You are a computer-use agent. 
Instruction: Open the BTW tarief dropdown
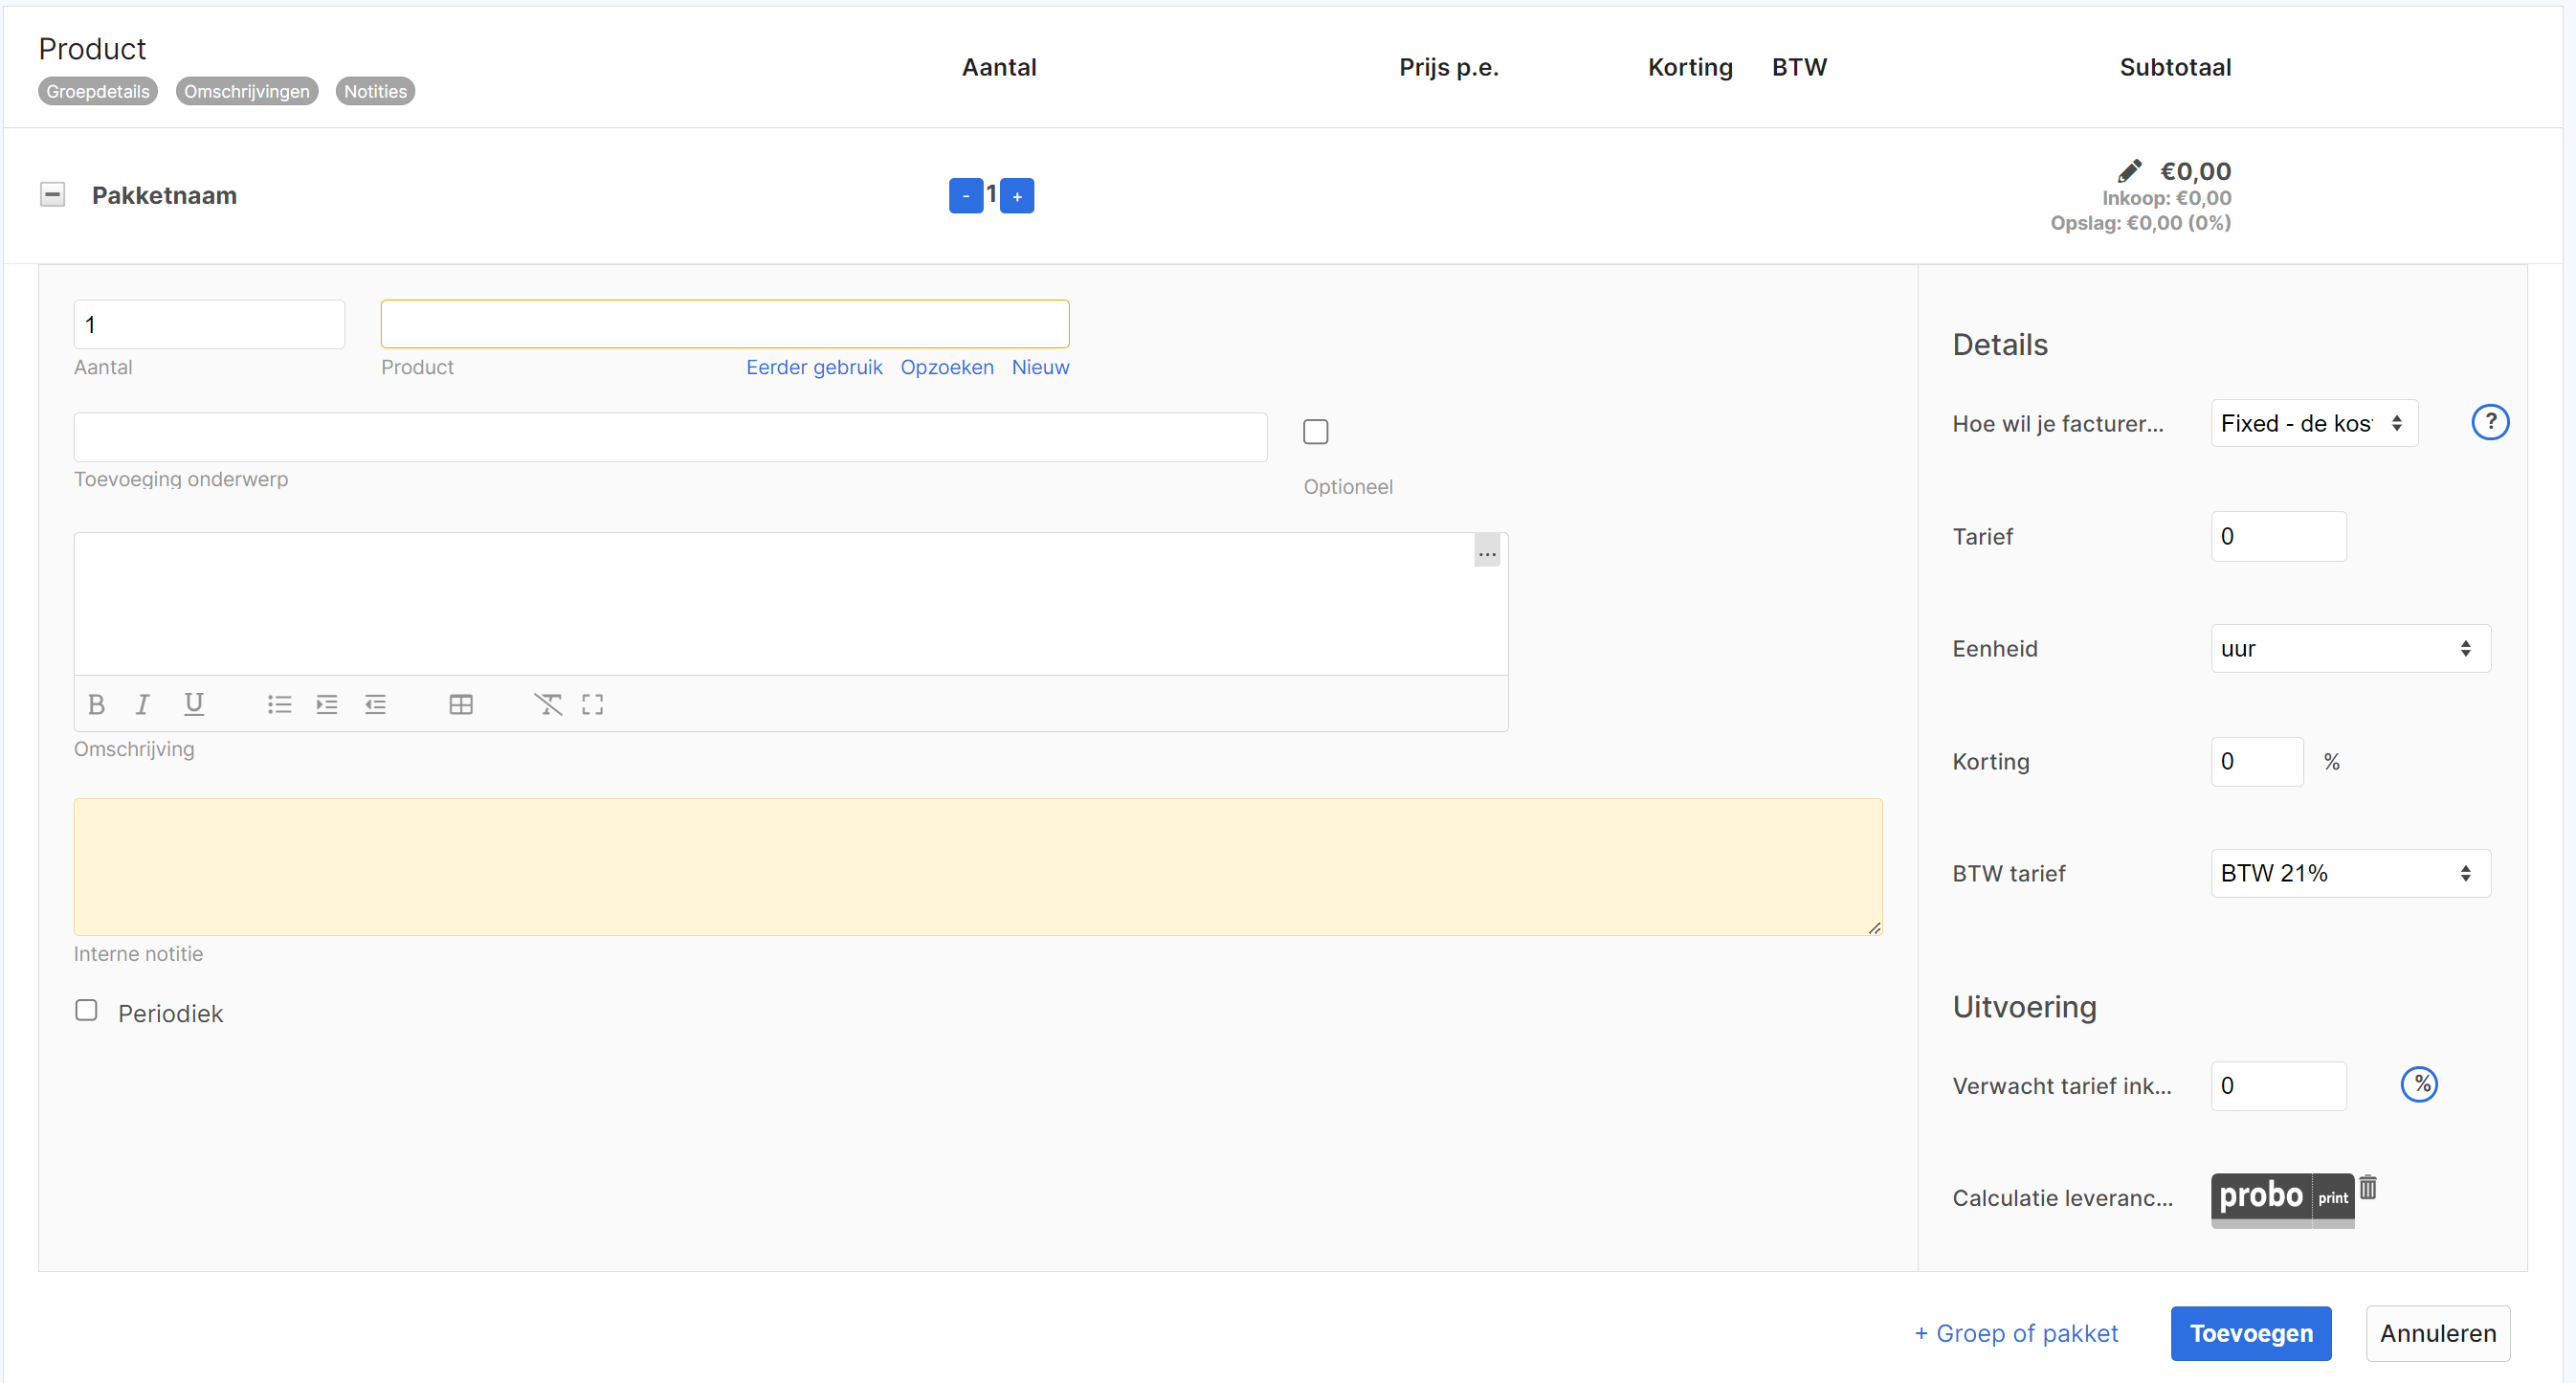point(2350,873)
